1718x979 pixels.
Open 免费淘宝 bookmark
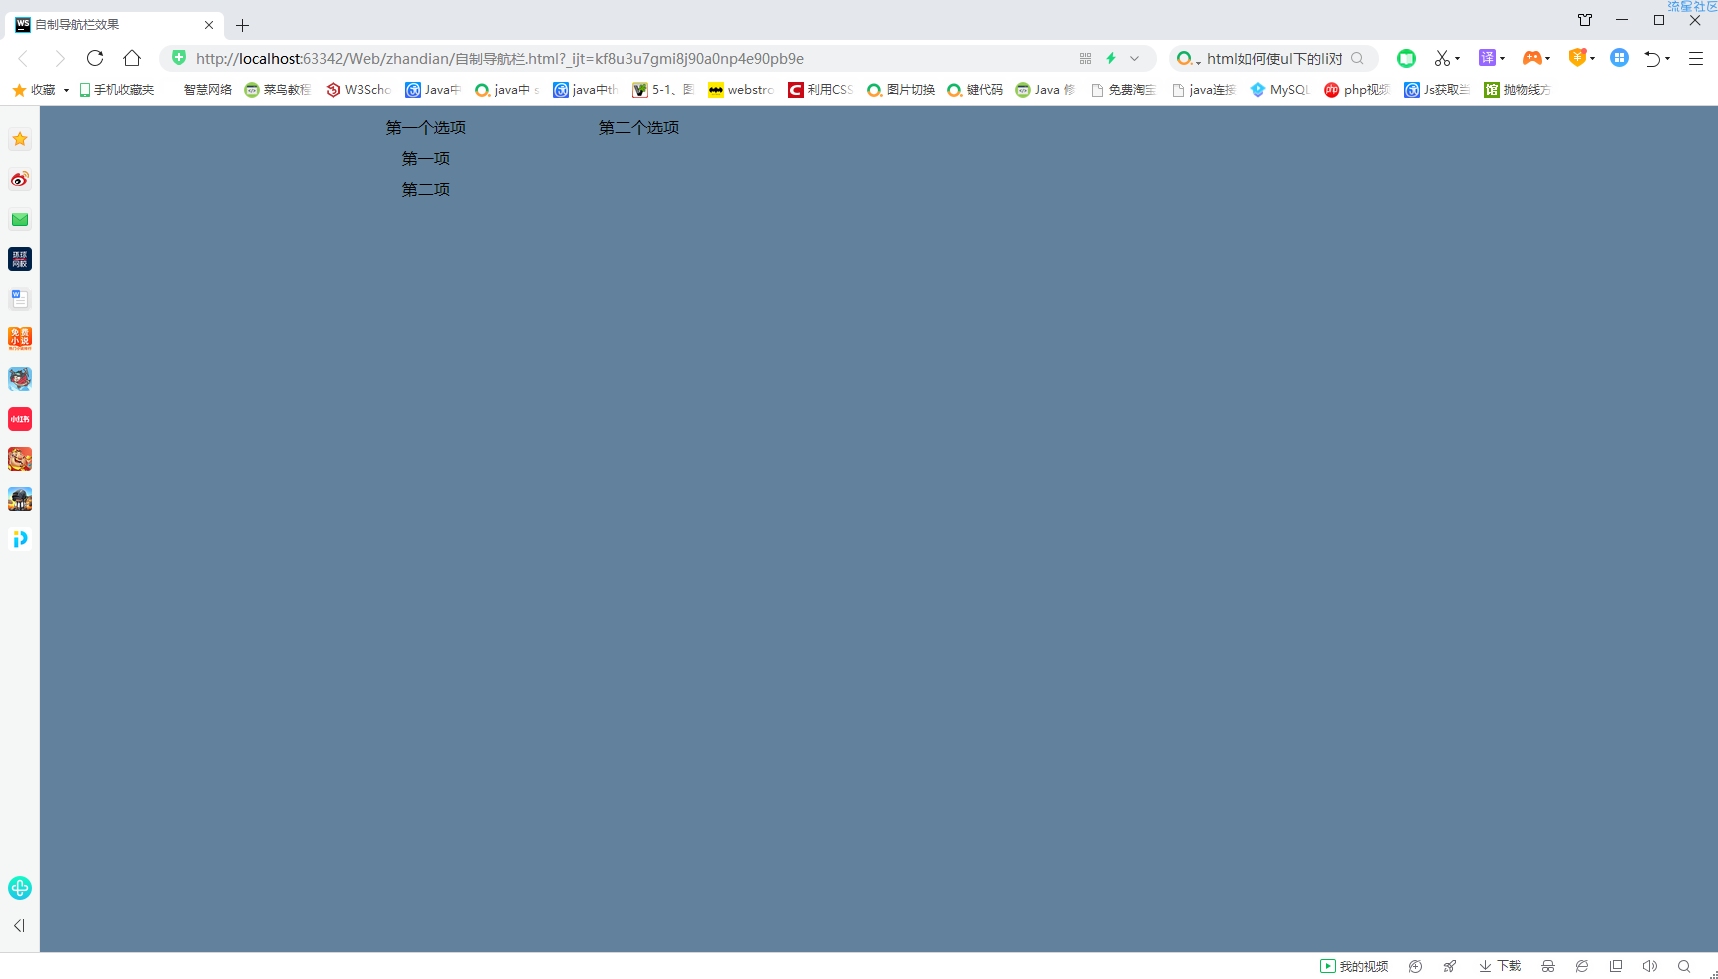pyautogui.click(x=1123, y=90)
